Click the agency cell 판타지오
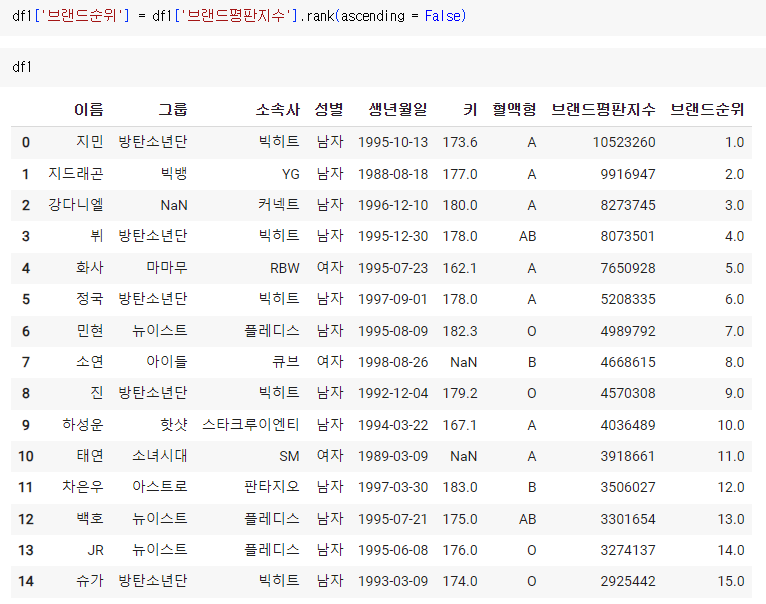The image size is (766, 604). pyautogui.click(x=272, y=487)
